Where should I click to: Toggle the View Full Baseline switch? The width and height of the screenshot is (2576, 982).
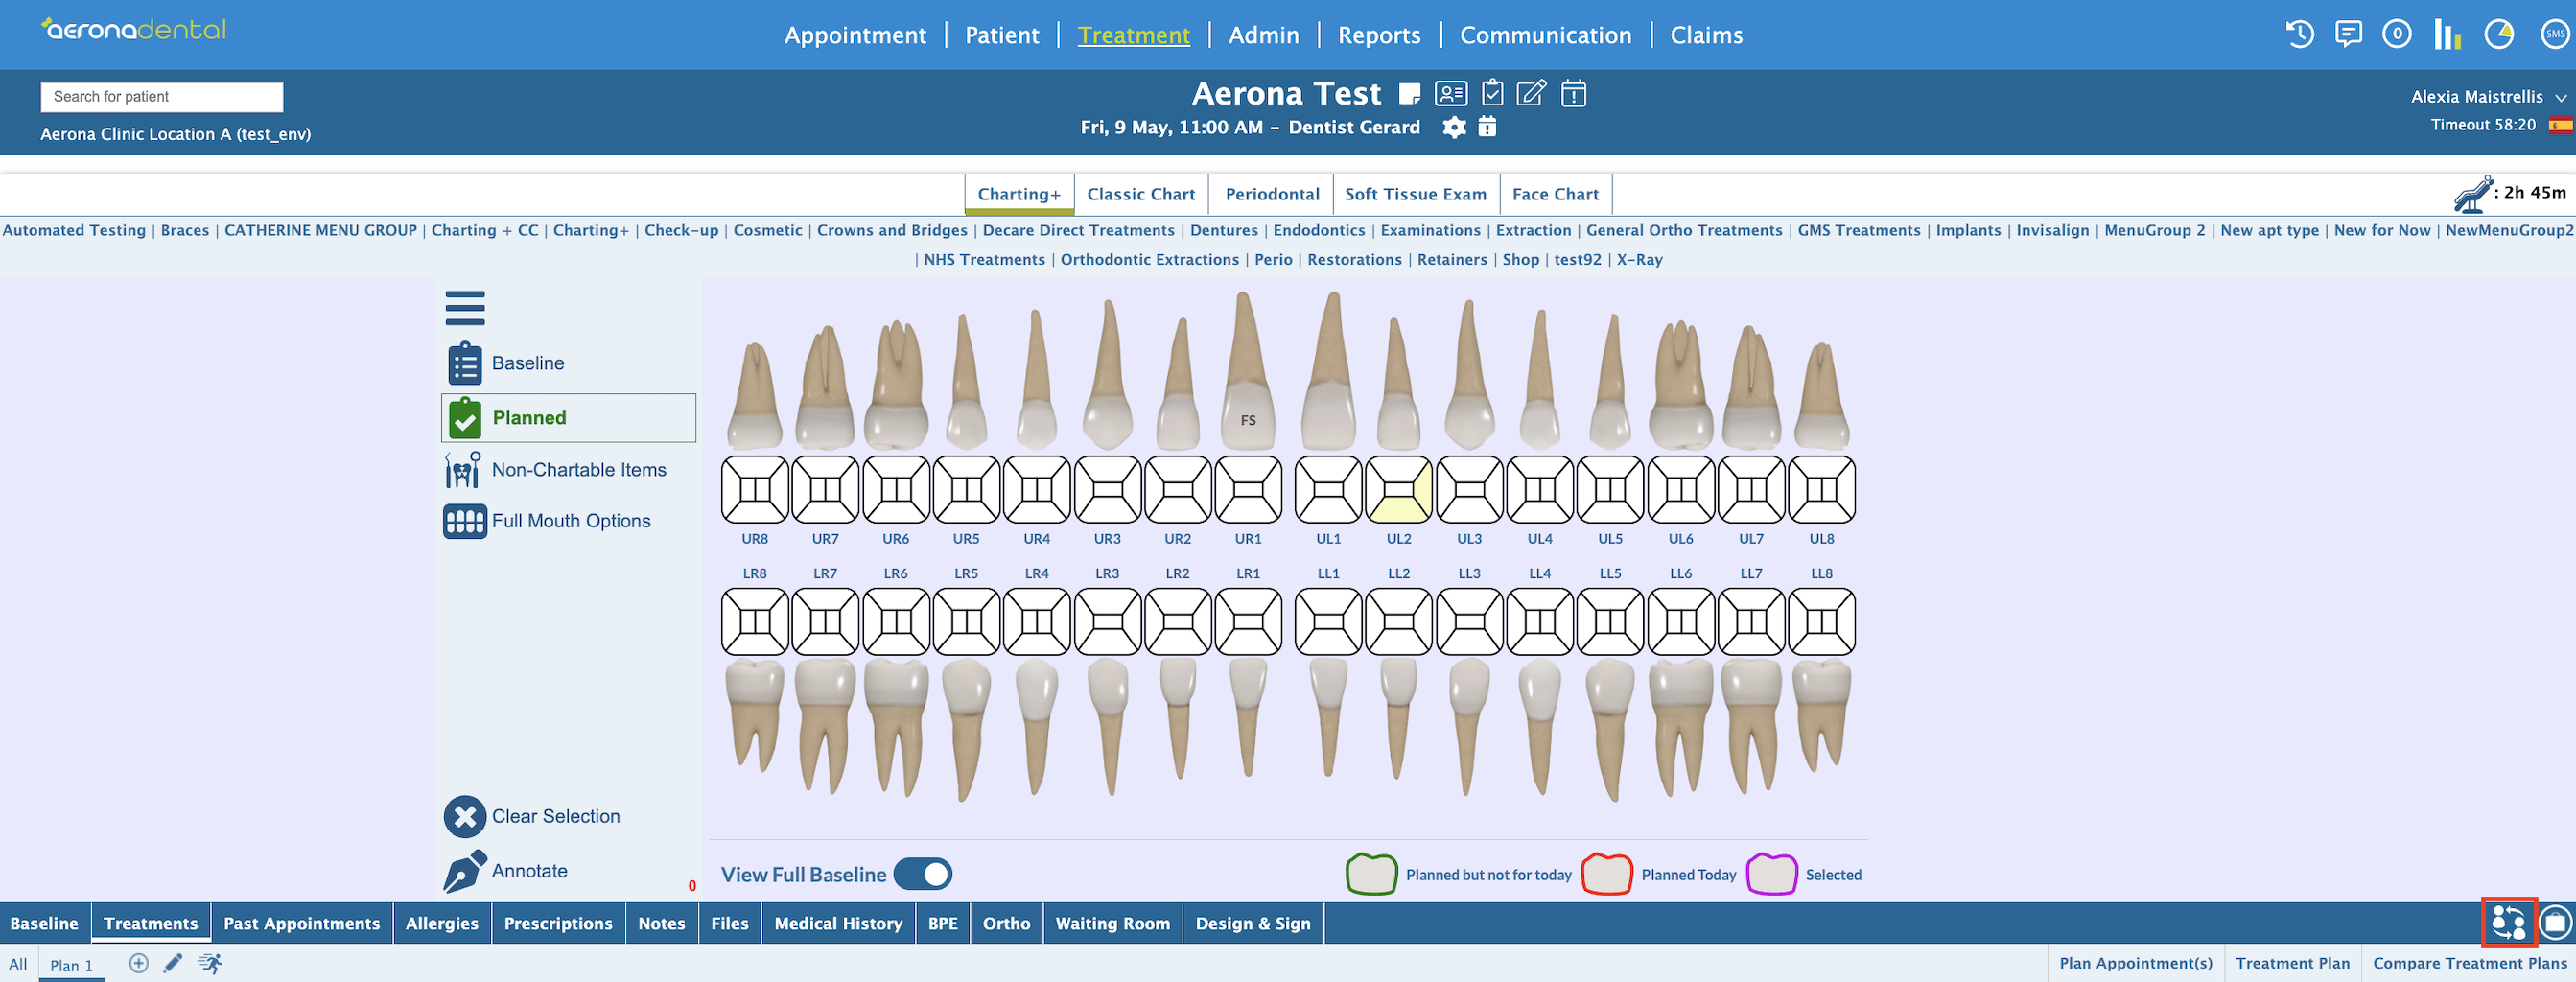click(922, 874)
